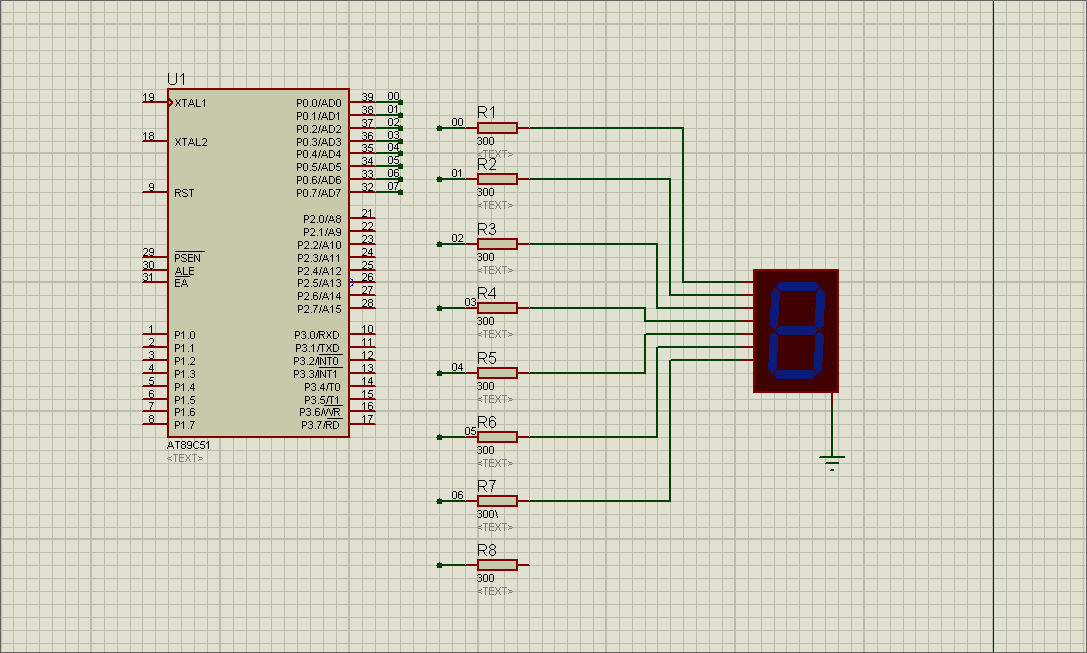Select resistor R7 body
The image size is (1087, 653).
497,500
